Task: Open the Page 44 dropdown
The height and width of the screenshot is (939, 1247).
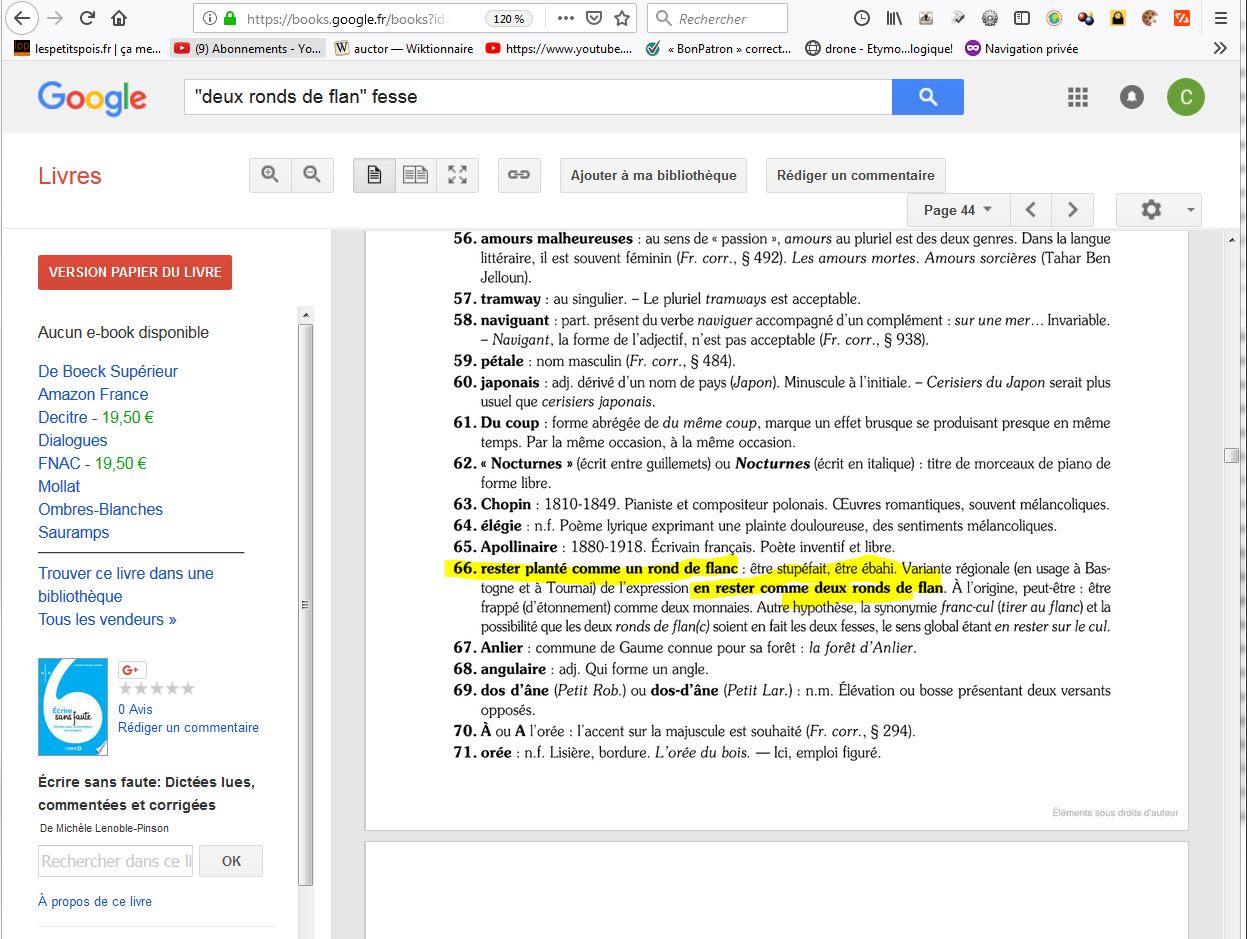Action: point(957,210)
